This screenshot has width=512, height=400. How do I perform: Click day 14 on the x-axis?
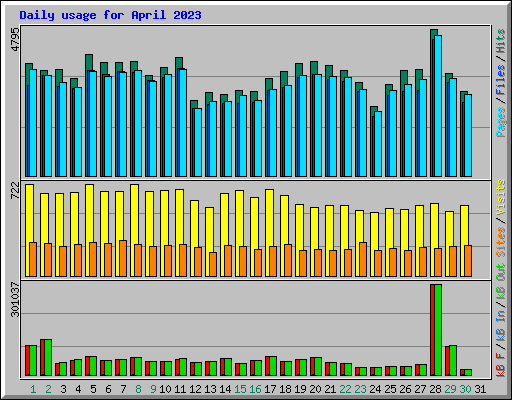click(x=225, y=389)
